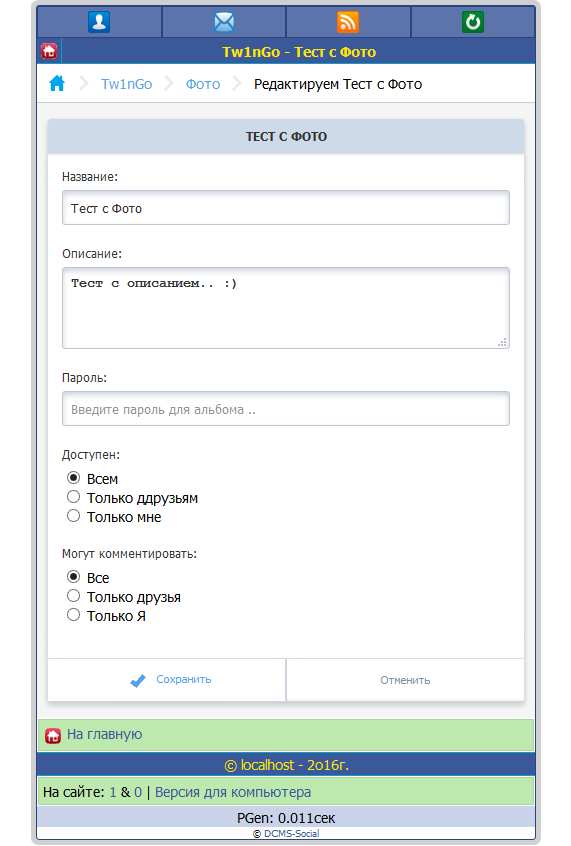Screen dimensions: 571x846
Task: Click the blue checkmark save icon
Action: pyautogui.click(x=138, y=680)
